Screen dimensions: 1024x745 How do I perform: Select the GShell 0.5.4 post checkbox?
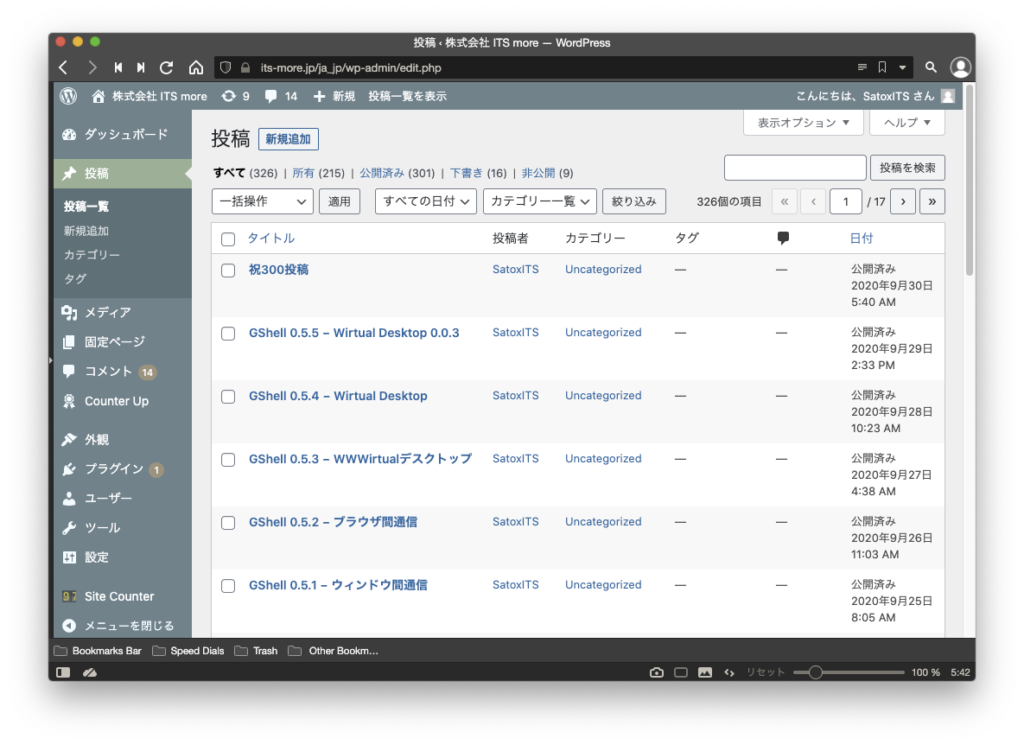[228, 397]
